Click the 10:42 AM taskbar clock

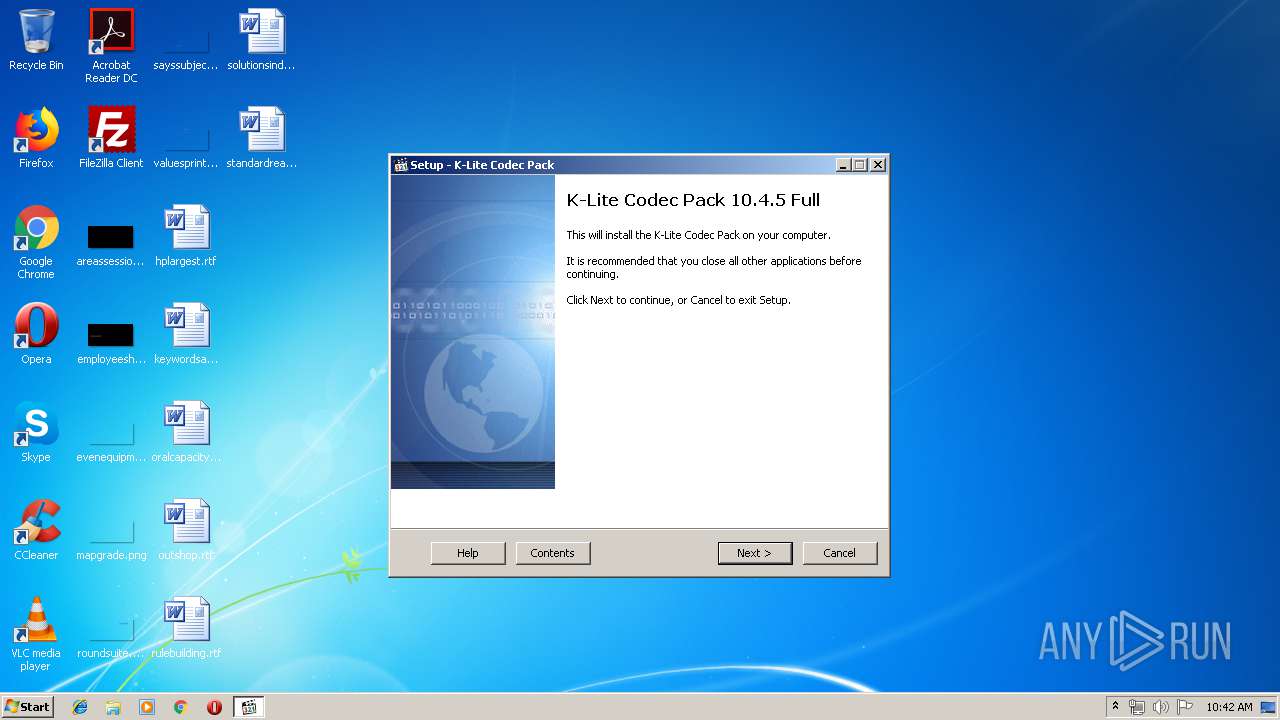click(x=1229, y=707)
